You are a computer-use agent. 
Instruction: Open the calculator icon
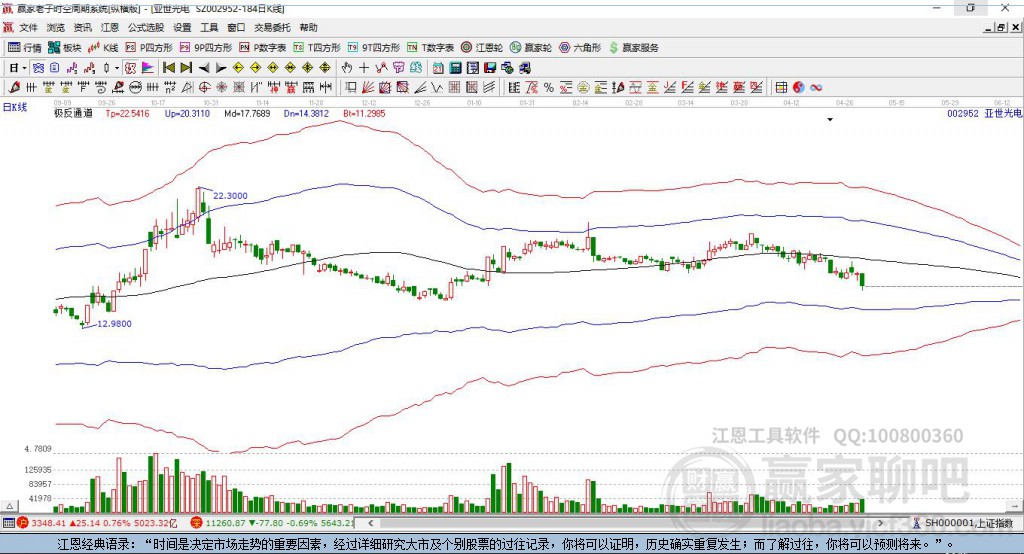(x=455, y=68)
